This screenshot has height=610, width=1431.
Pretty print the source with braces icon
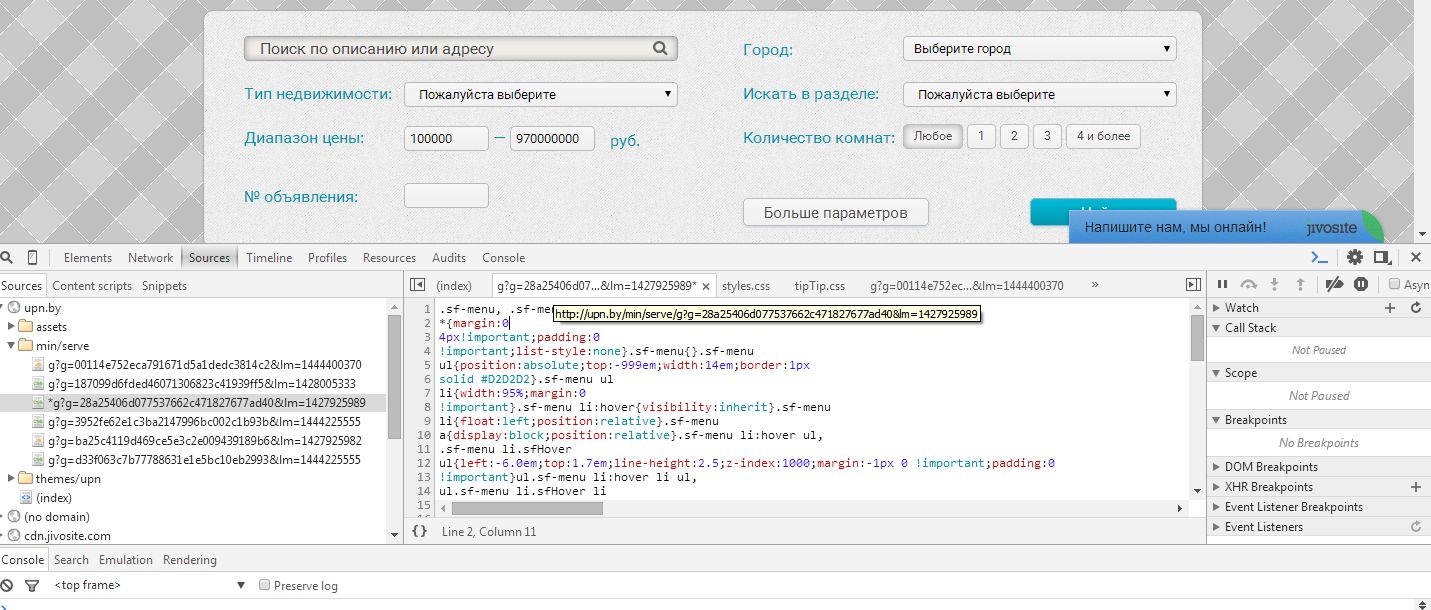pyautogui.click(x=420, y=531)
